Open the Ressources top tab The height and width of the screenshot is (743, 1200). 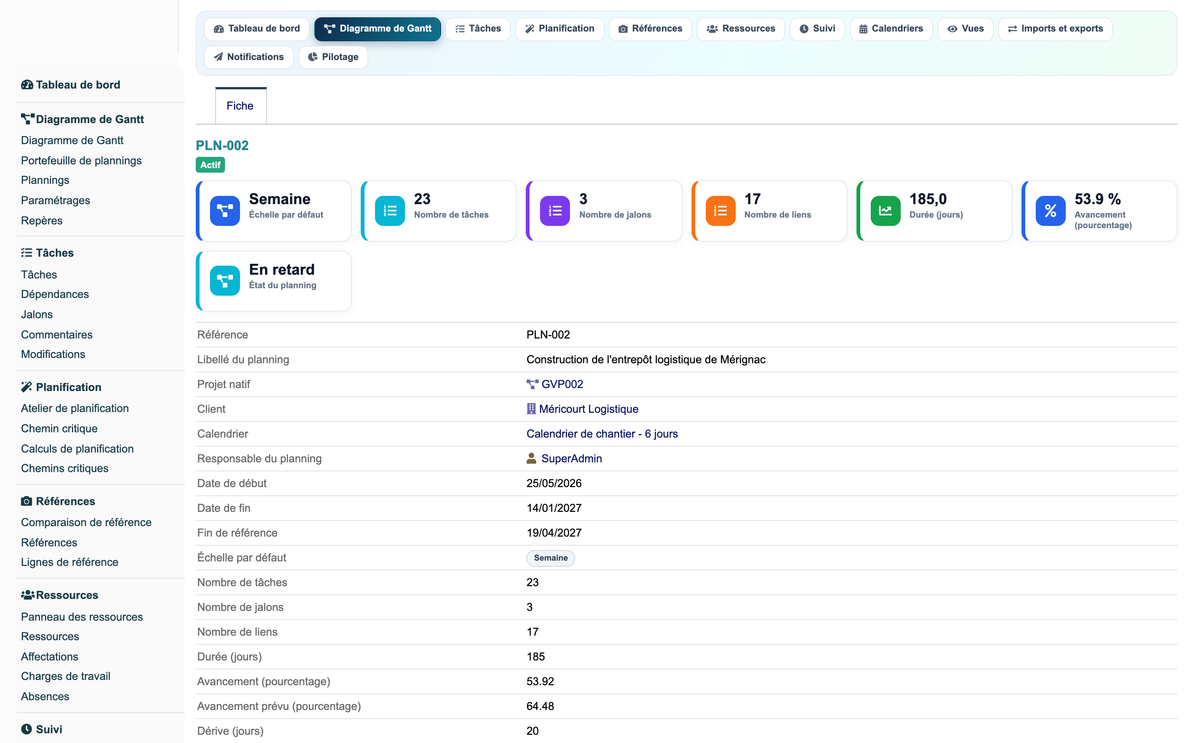point(741,29)
